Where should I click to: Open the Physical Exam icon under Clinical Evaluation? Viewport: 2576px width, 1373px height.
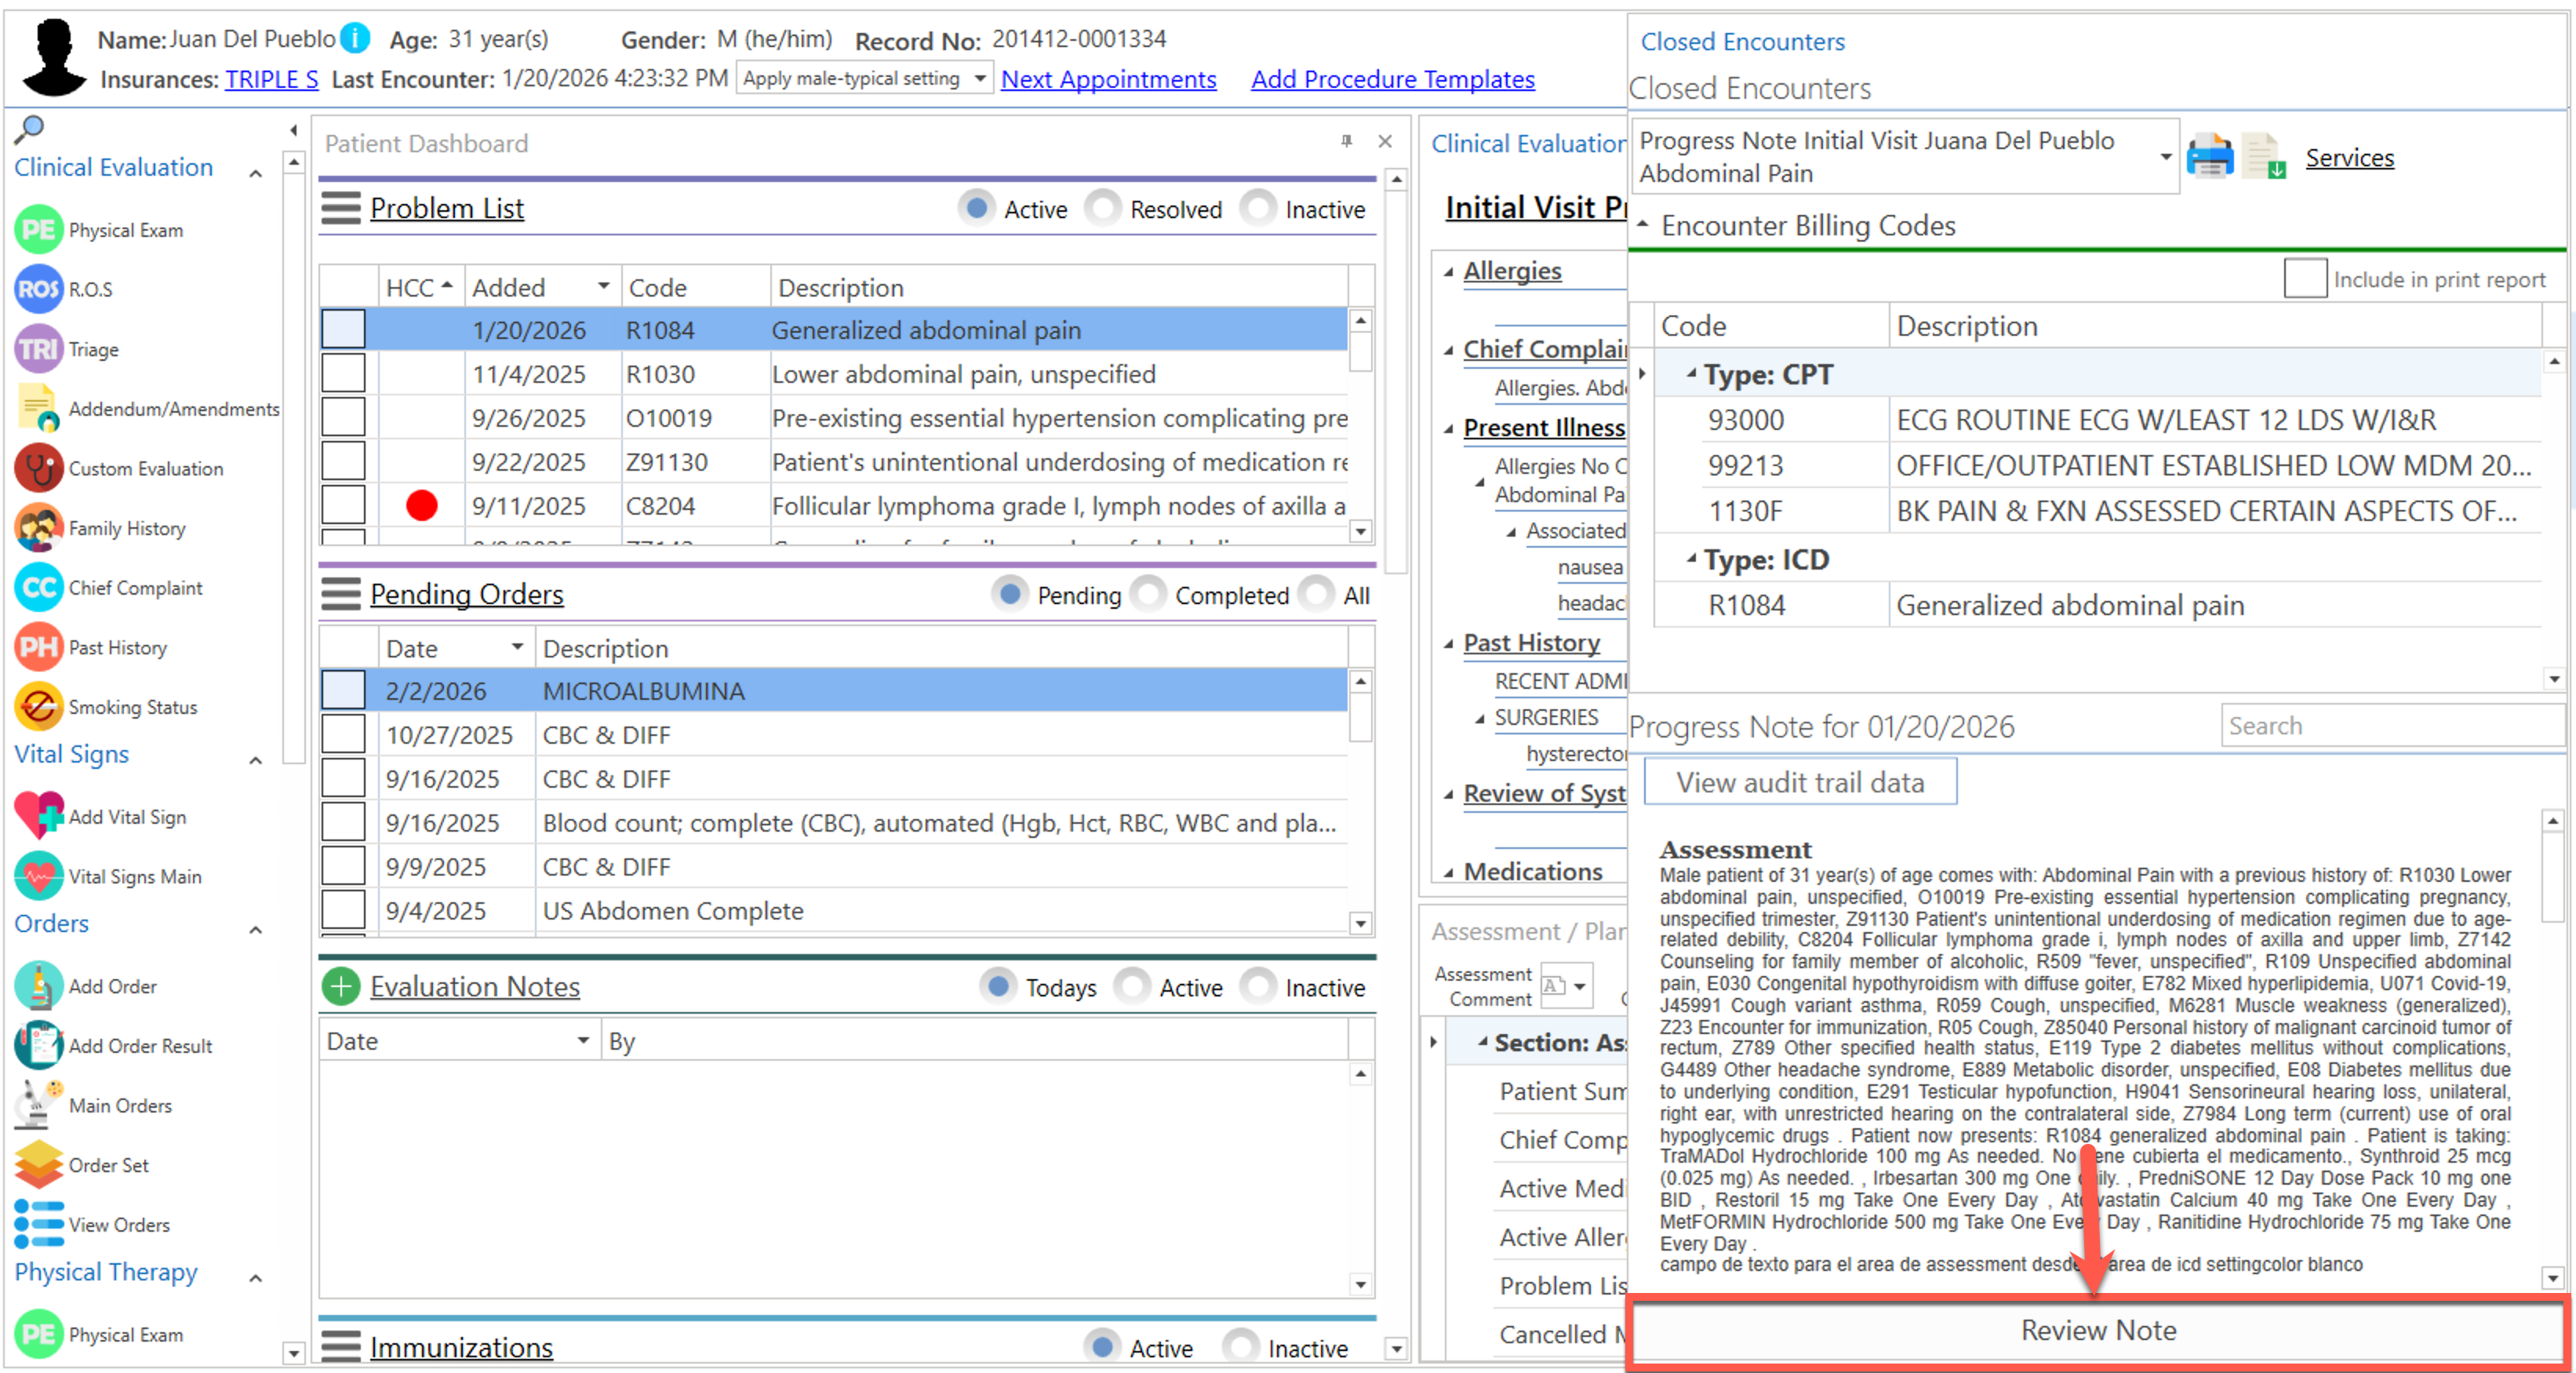[x=39, y=230]
